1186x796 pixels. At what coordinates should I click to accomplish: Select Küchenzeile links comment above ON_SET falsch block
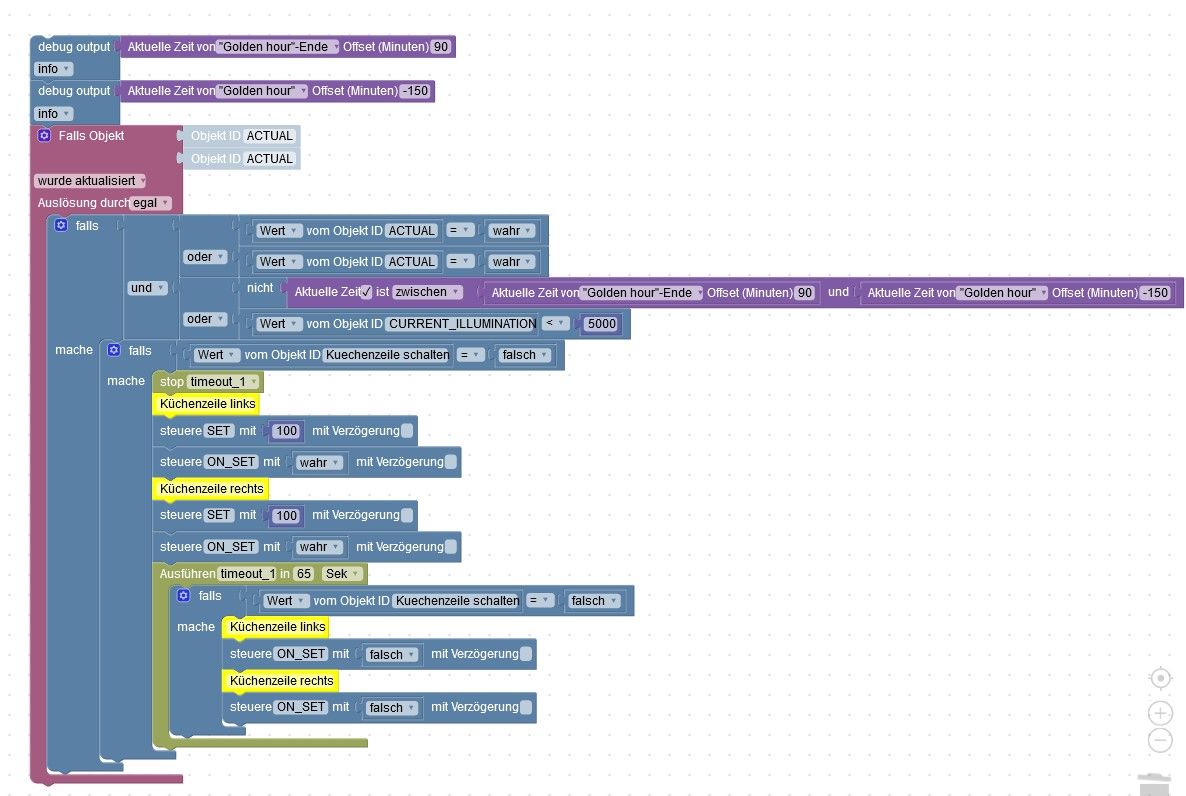point(278,627)
